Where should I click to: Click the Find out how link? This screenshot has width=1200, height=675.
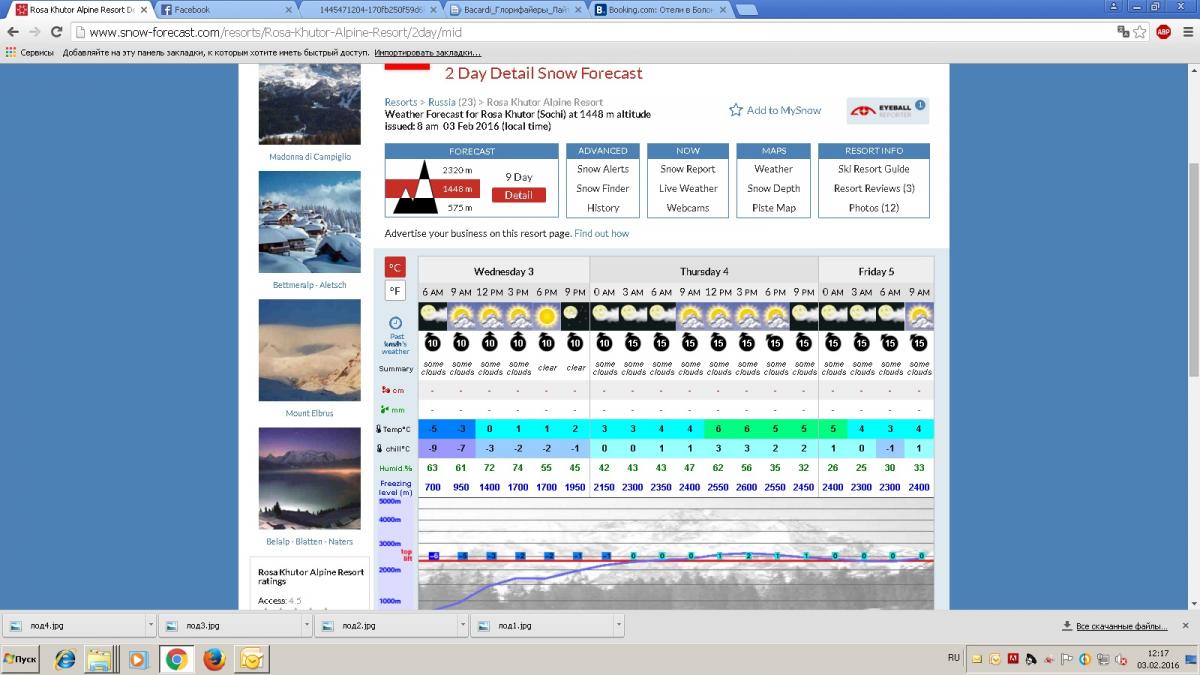tap(602, 233)
